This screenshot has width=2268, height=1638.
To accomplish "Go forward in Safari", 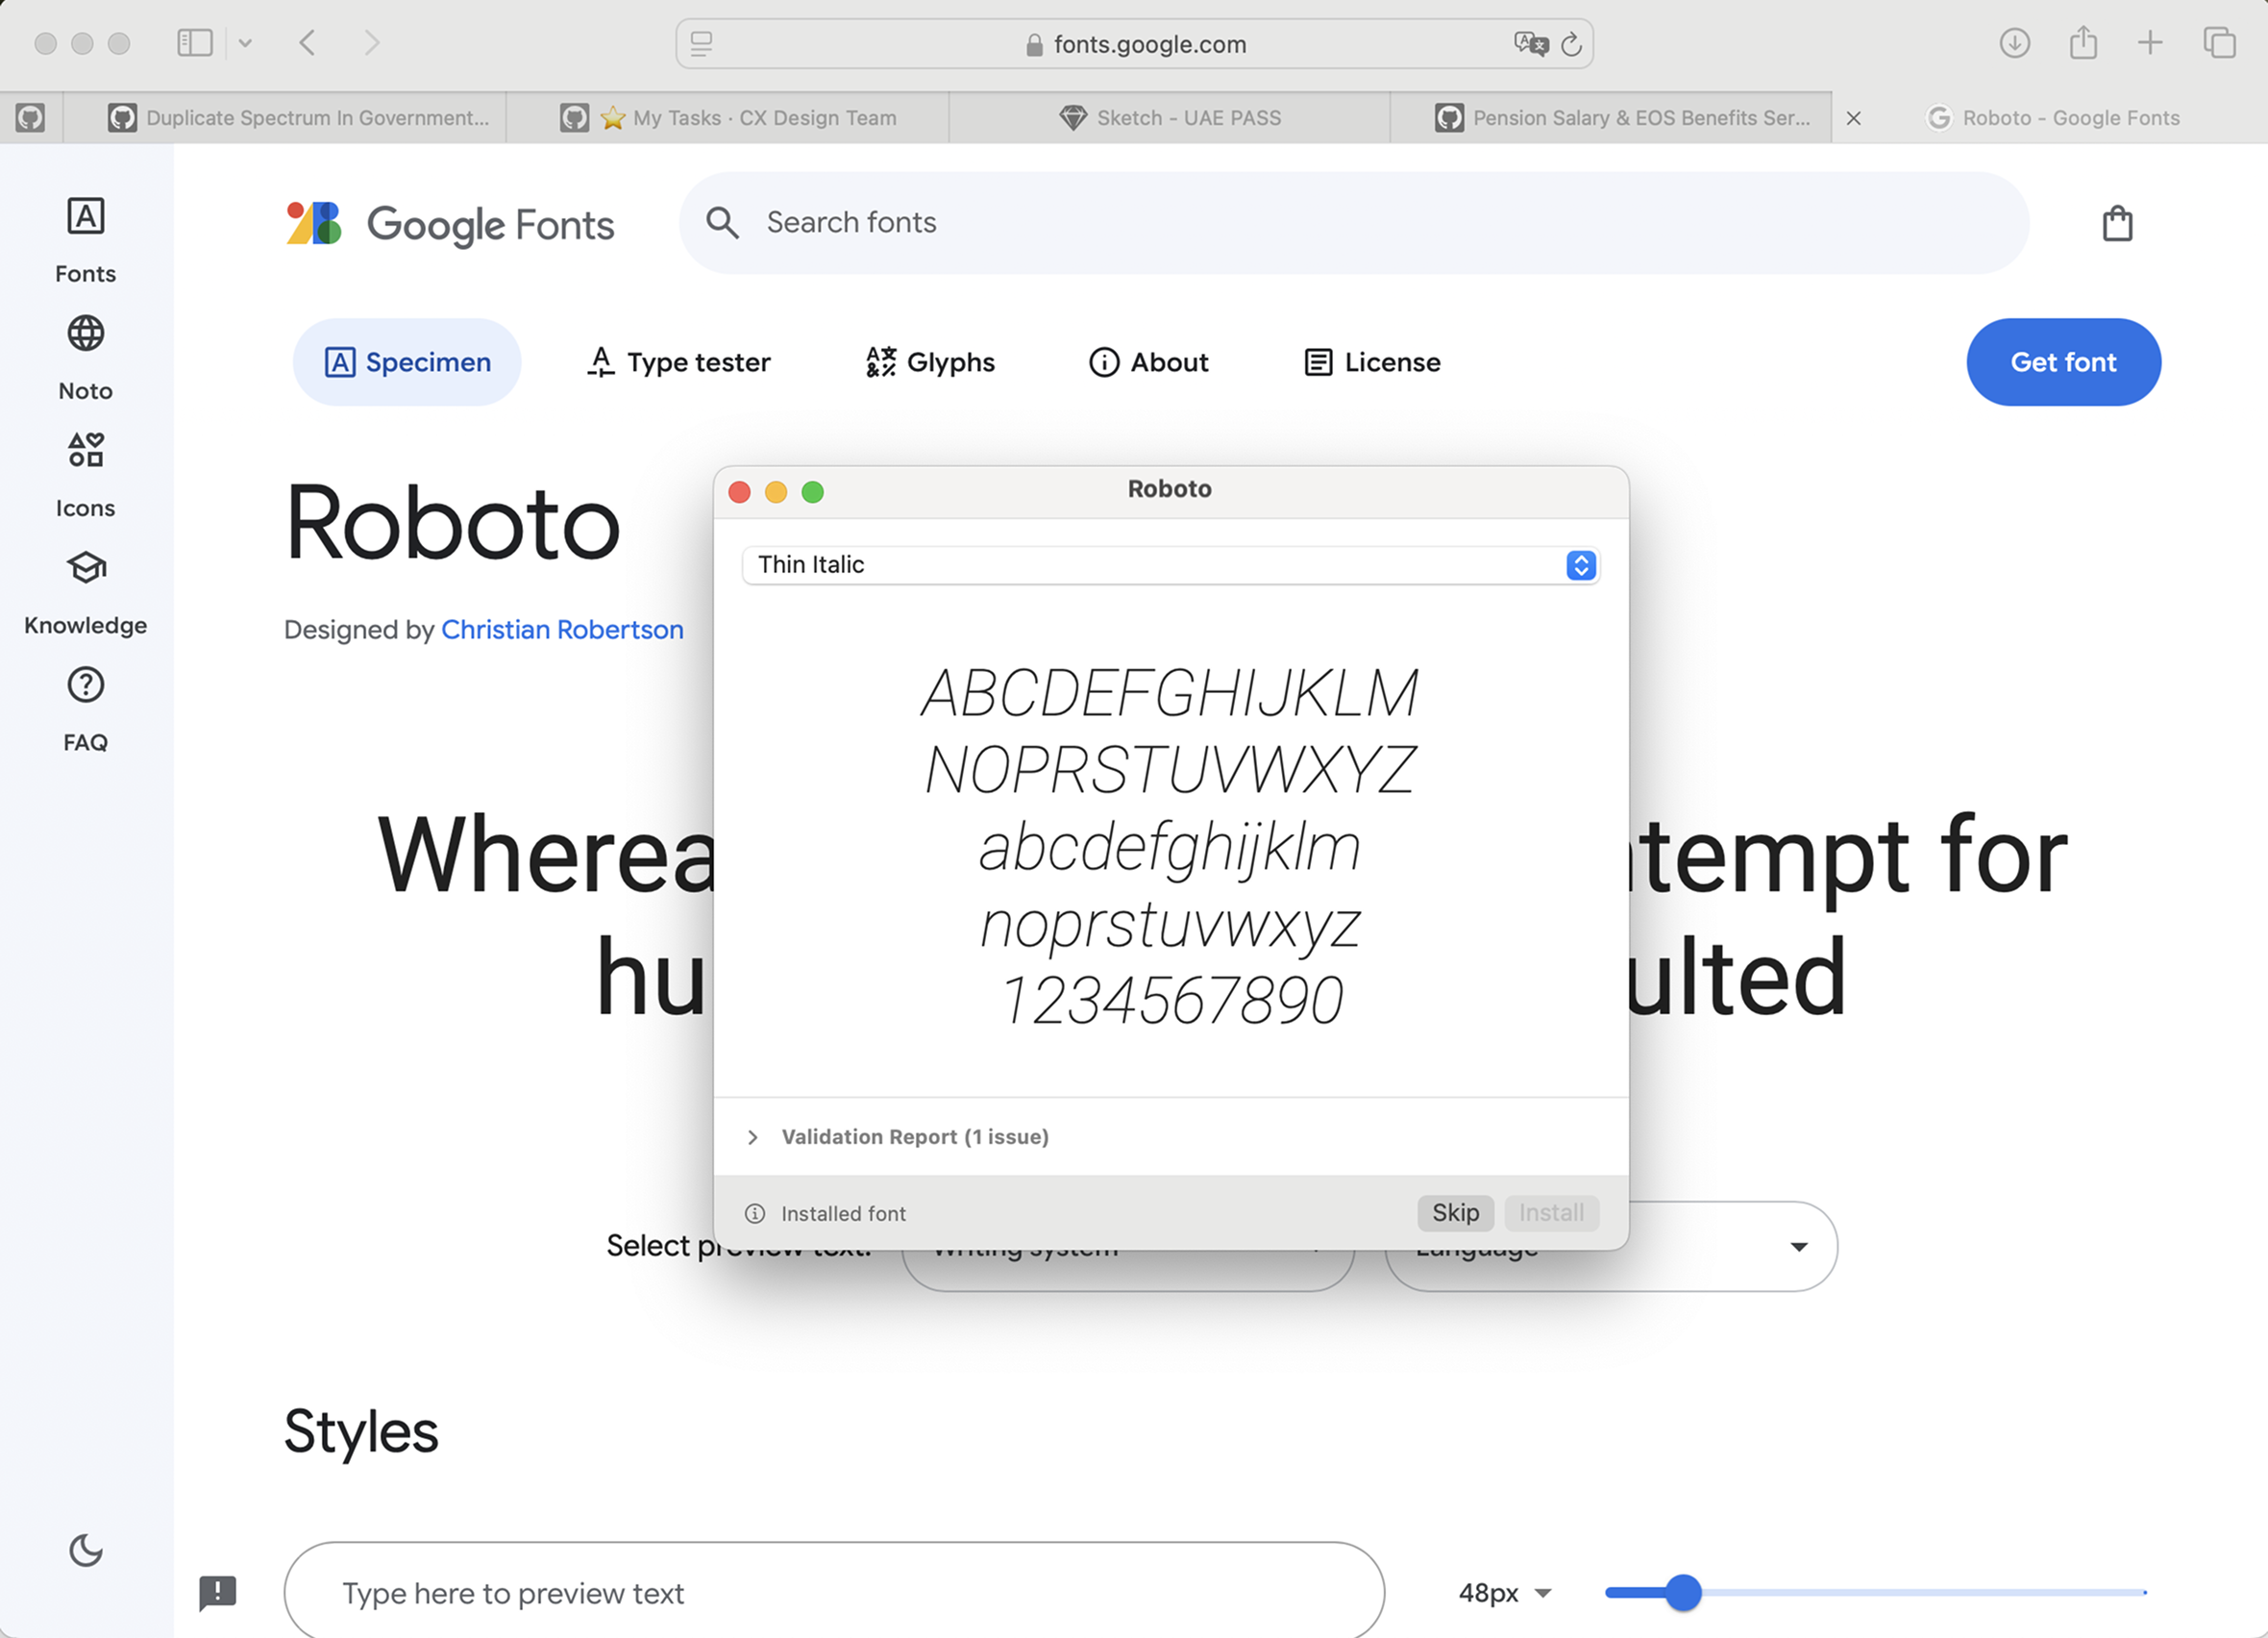I will tap(372, 43).
